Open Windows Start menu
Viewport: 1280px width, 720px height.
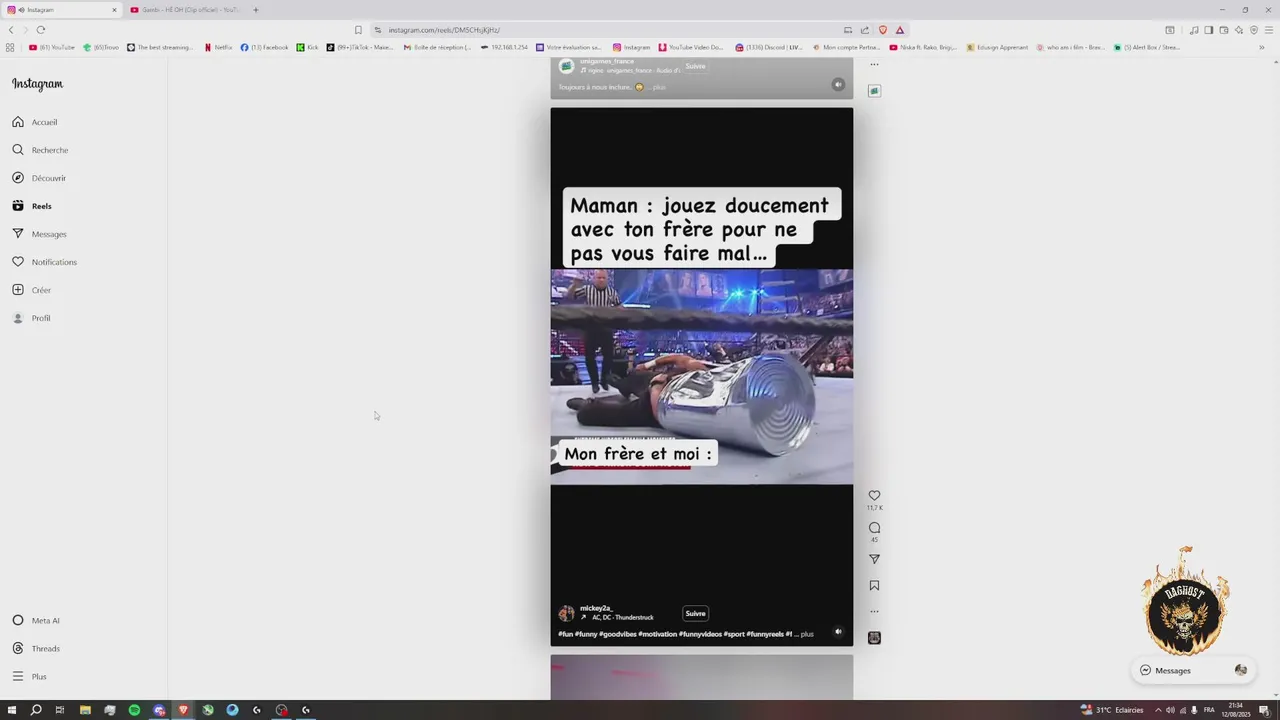coord(12,710)
